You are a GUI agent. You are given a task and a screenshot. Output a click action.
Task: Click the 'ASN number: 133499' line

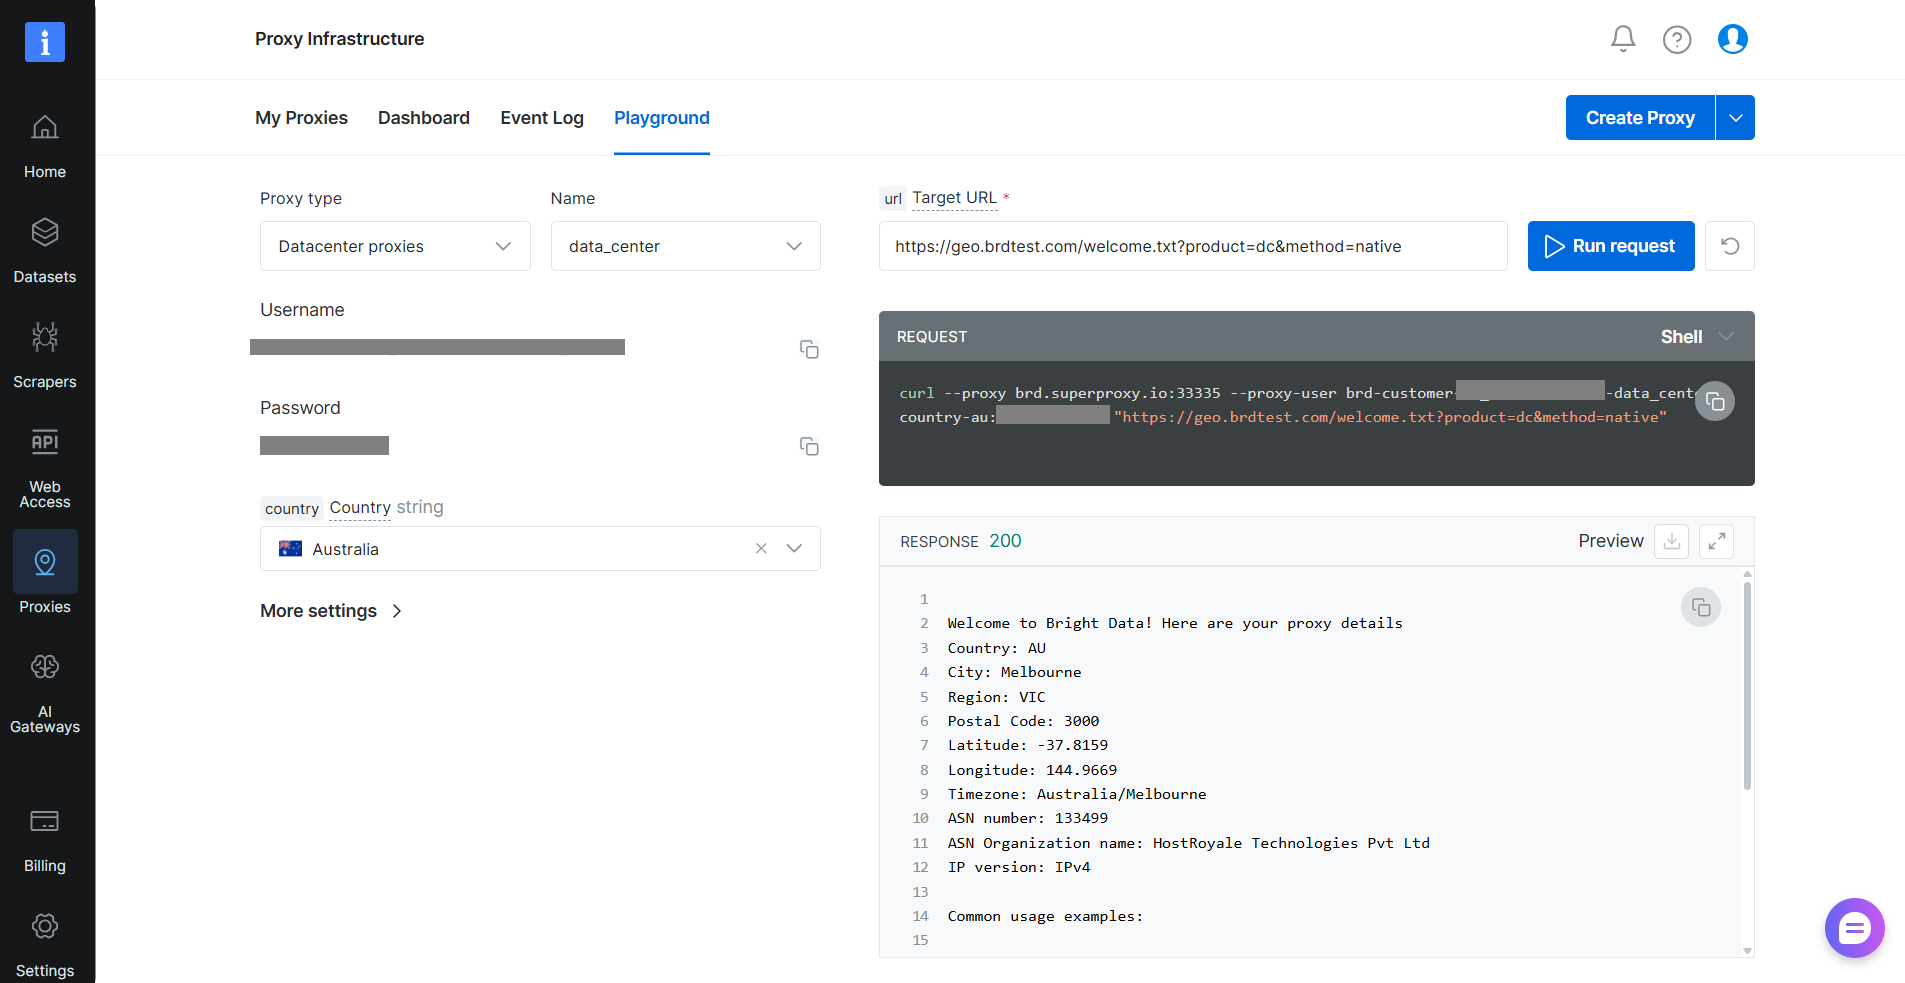(1027, 818)
